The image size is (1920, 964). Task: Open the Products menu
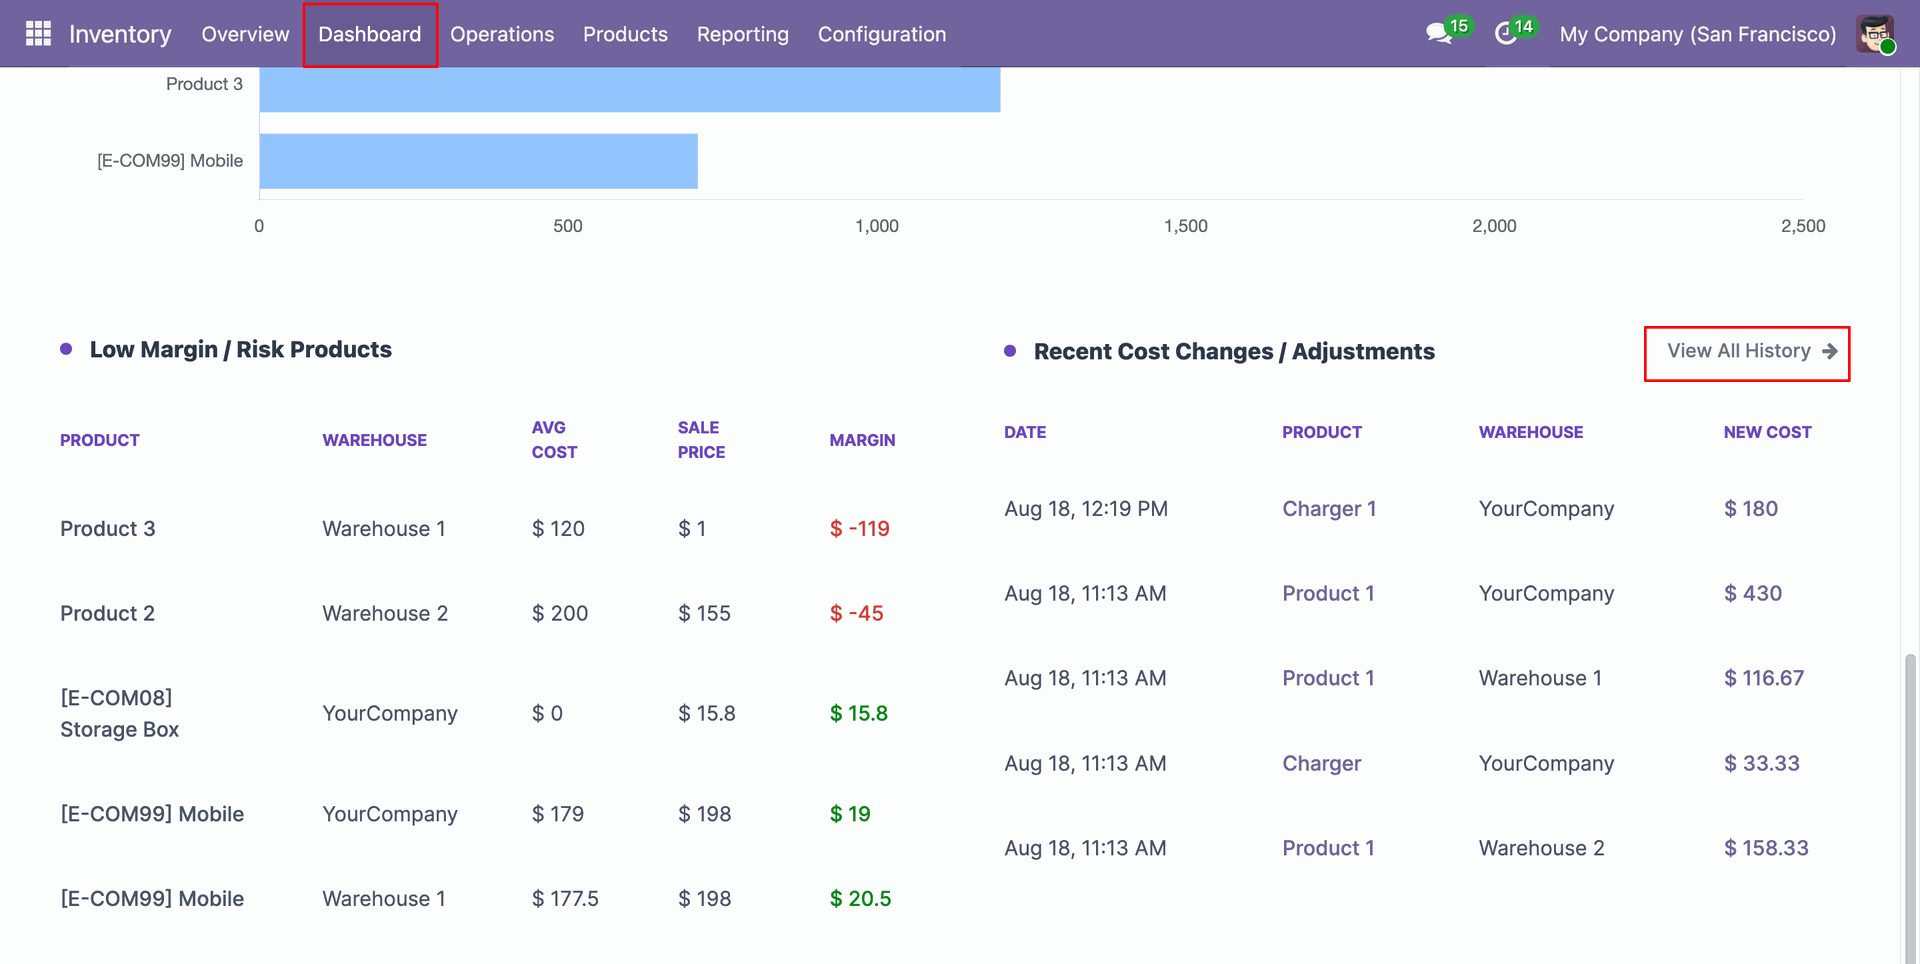(625, 34)
